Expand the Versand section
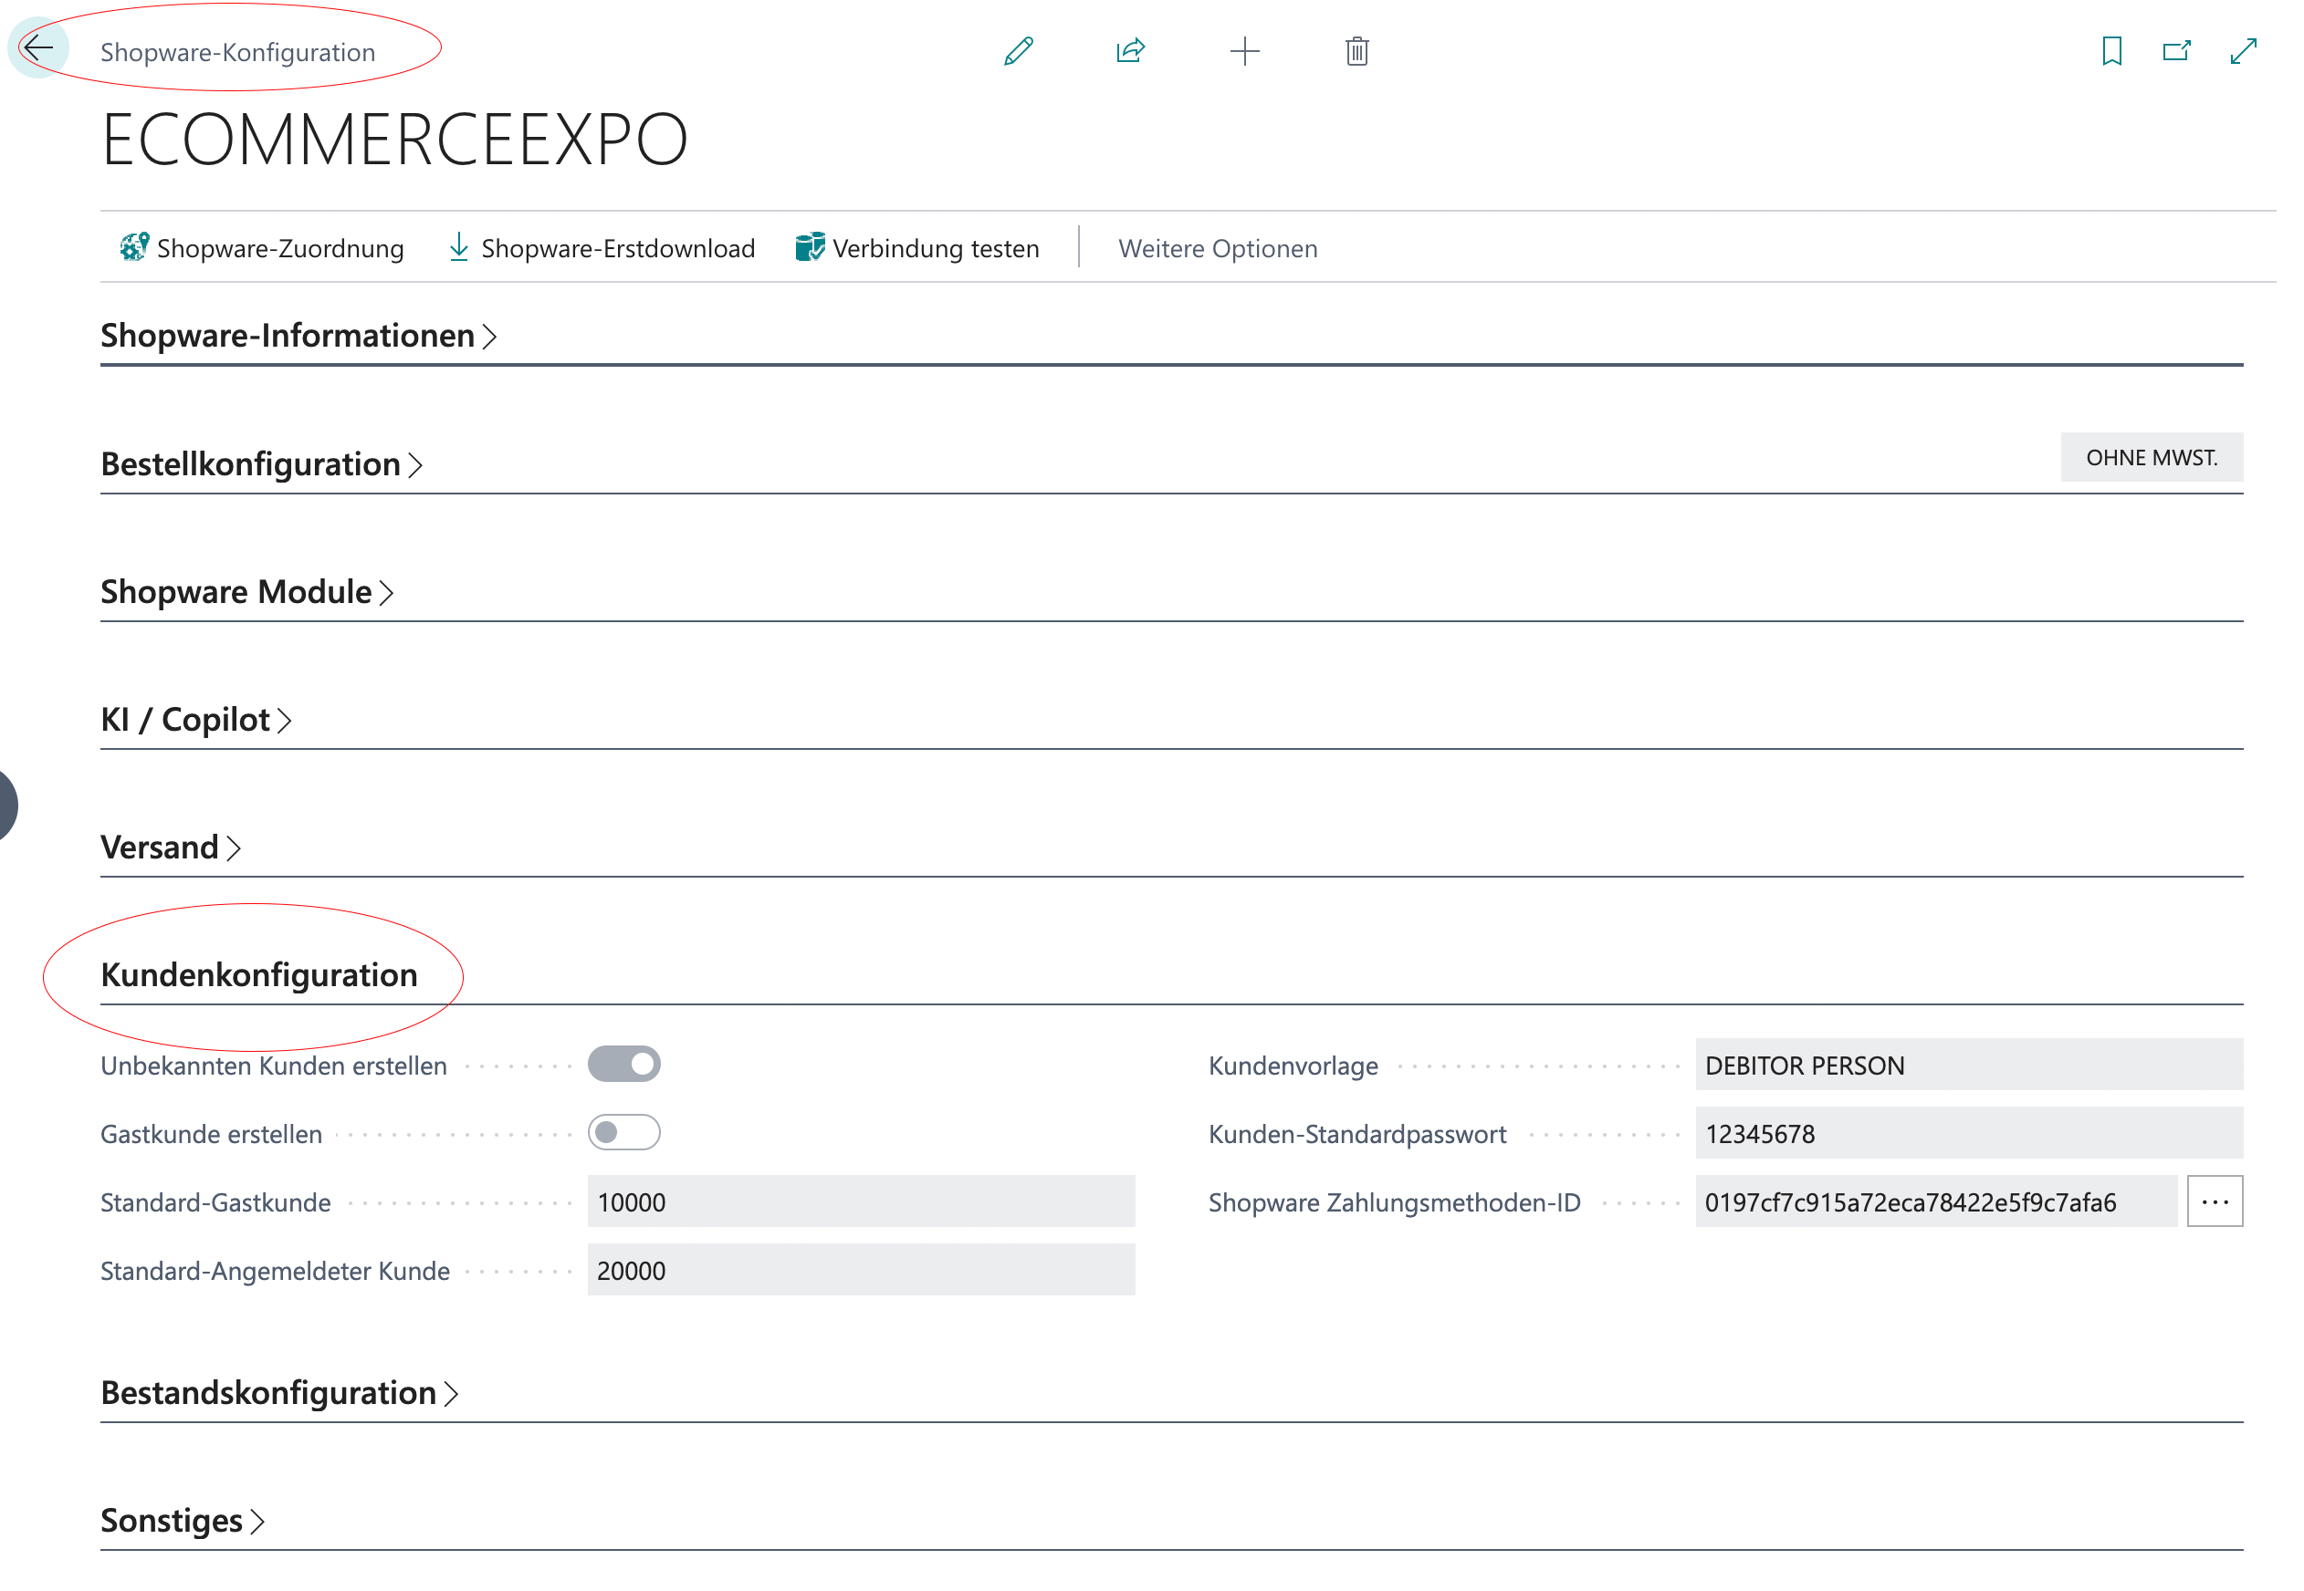2304x1591 pixels. coord(170,848)
